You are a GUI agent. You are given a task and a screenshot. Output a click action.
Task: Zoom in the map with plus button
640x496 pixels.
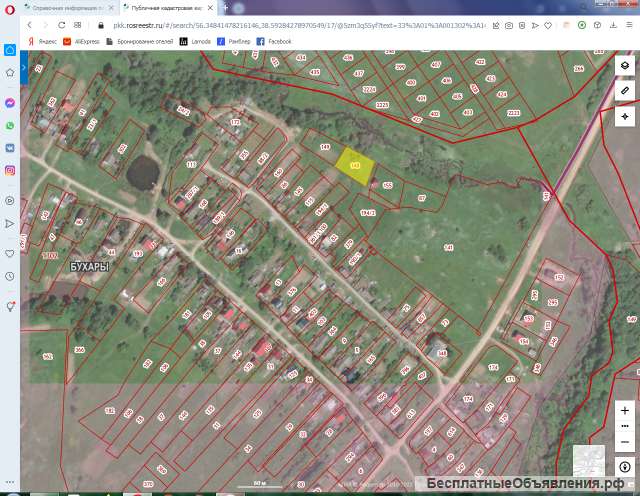click(x=624, y=410)
